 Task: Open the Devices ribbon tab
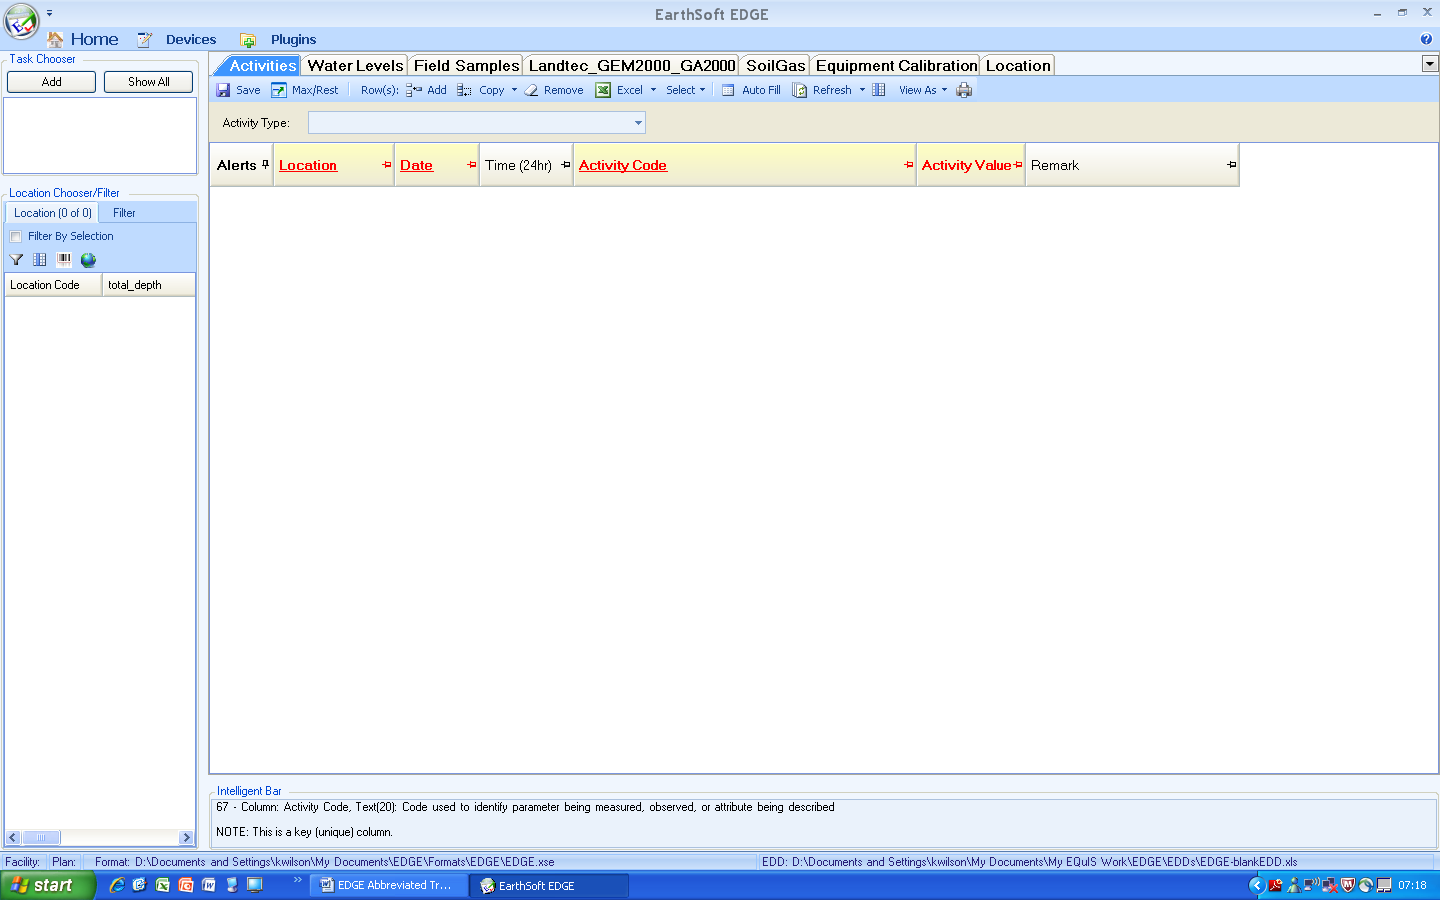(177, 39)
